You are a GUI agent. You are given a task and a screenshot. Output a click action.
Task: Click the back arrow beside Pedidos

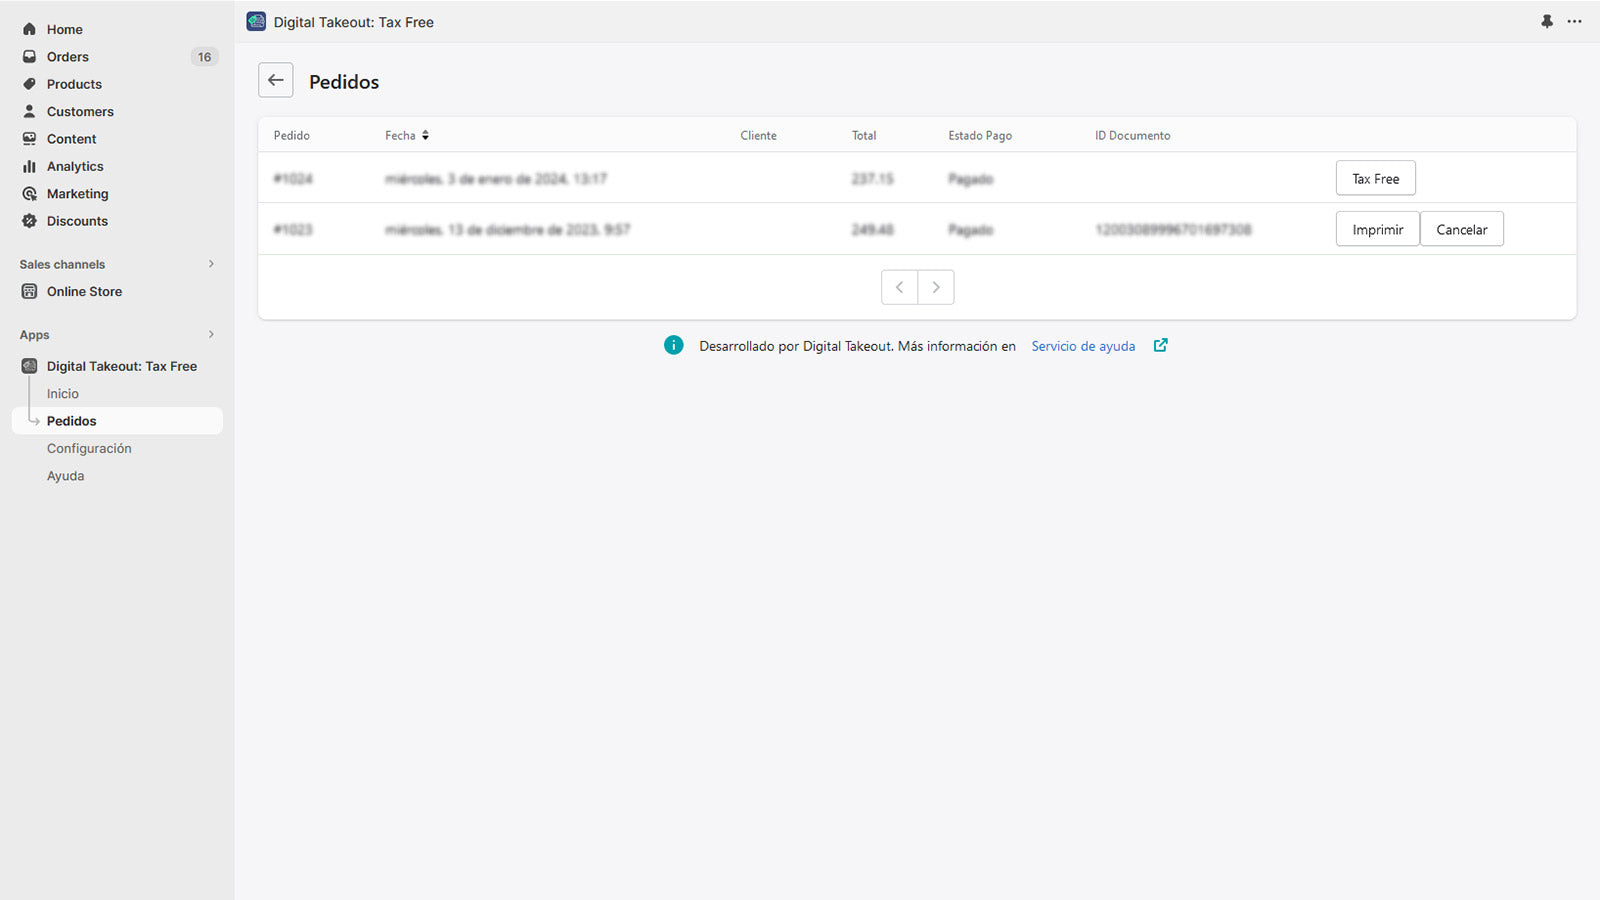pyautogui.click(x=276, y=80)
